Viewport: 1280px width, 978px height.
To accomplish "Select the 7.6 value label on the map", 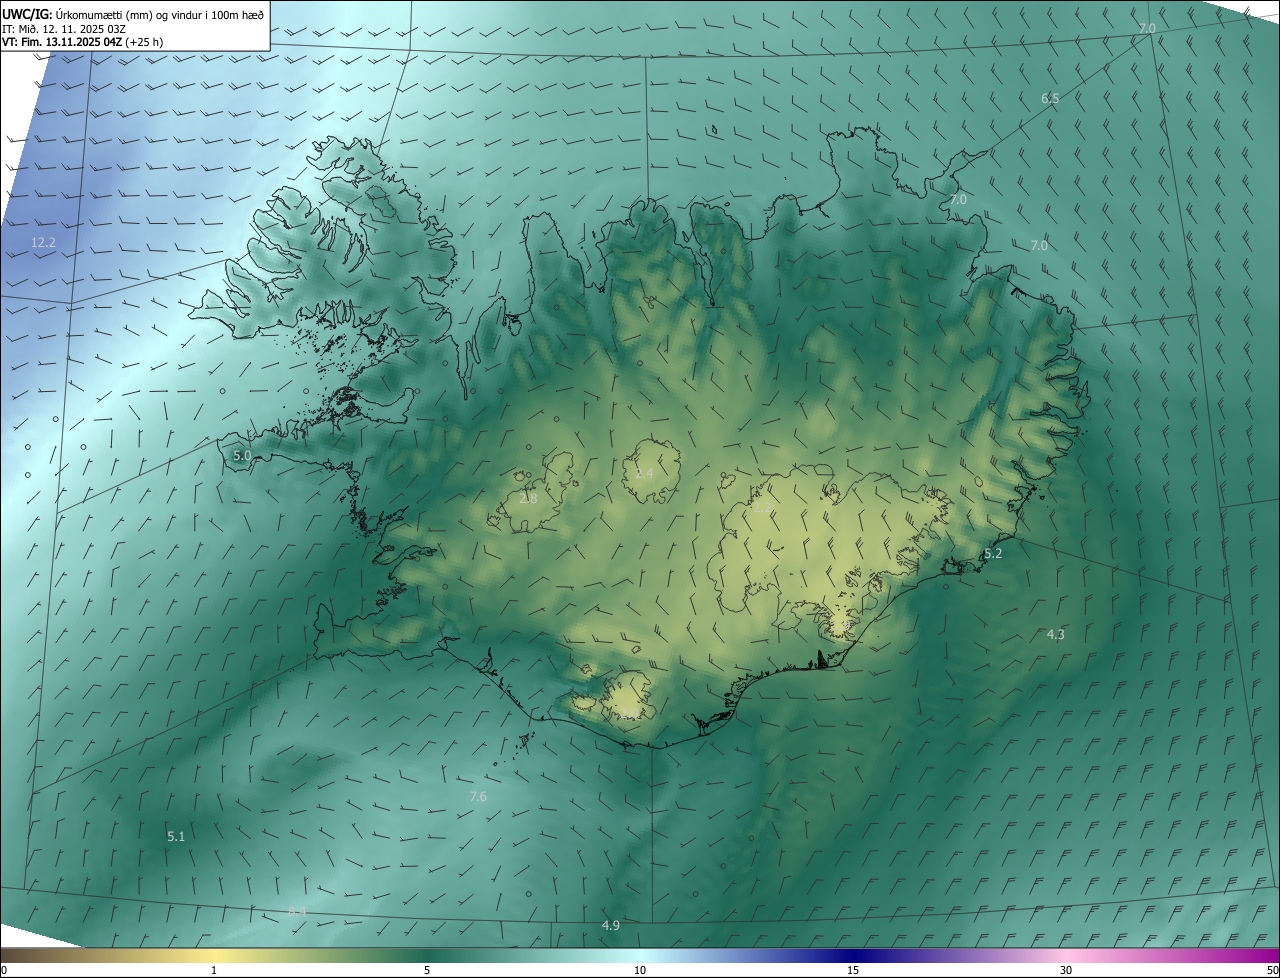I will 478,796.
